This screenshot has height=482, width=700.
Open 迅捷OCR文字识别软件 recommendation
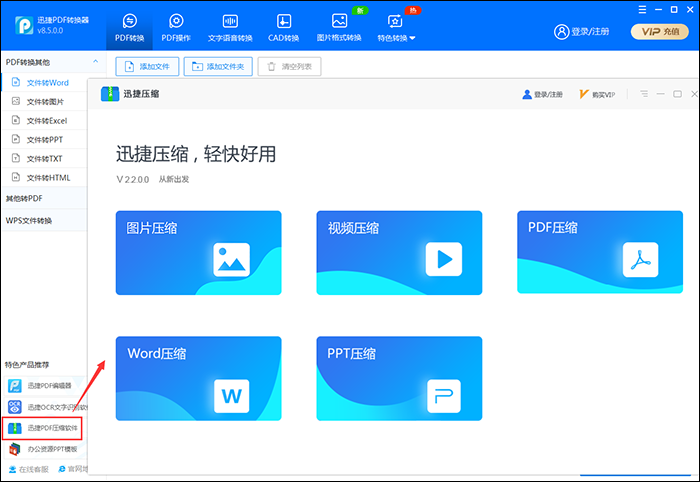tap(45, 407)
